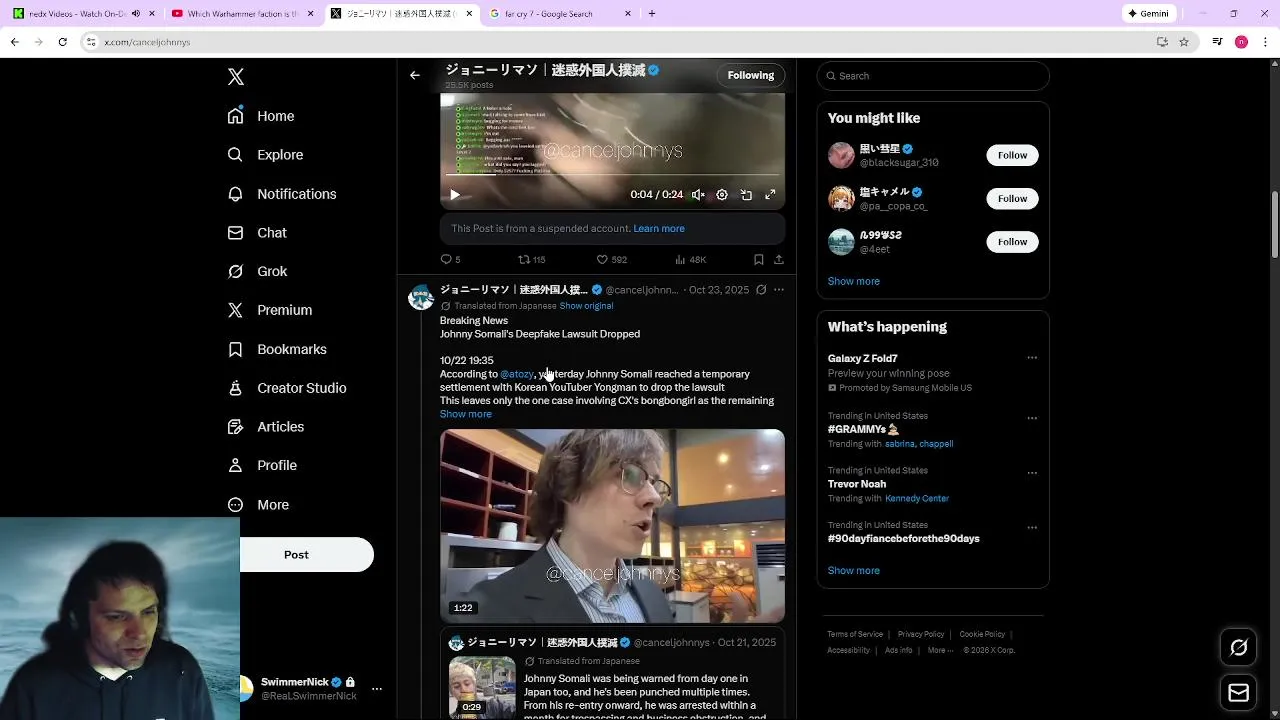Open the #GRAMMYs trending topic
The height and width of the screenshot is (720, 1280).
863,429
